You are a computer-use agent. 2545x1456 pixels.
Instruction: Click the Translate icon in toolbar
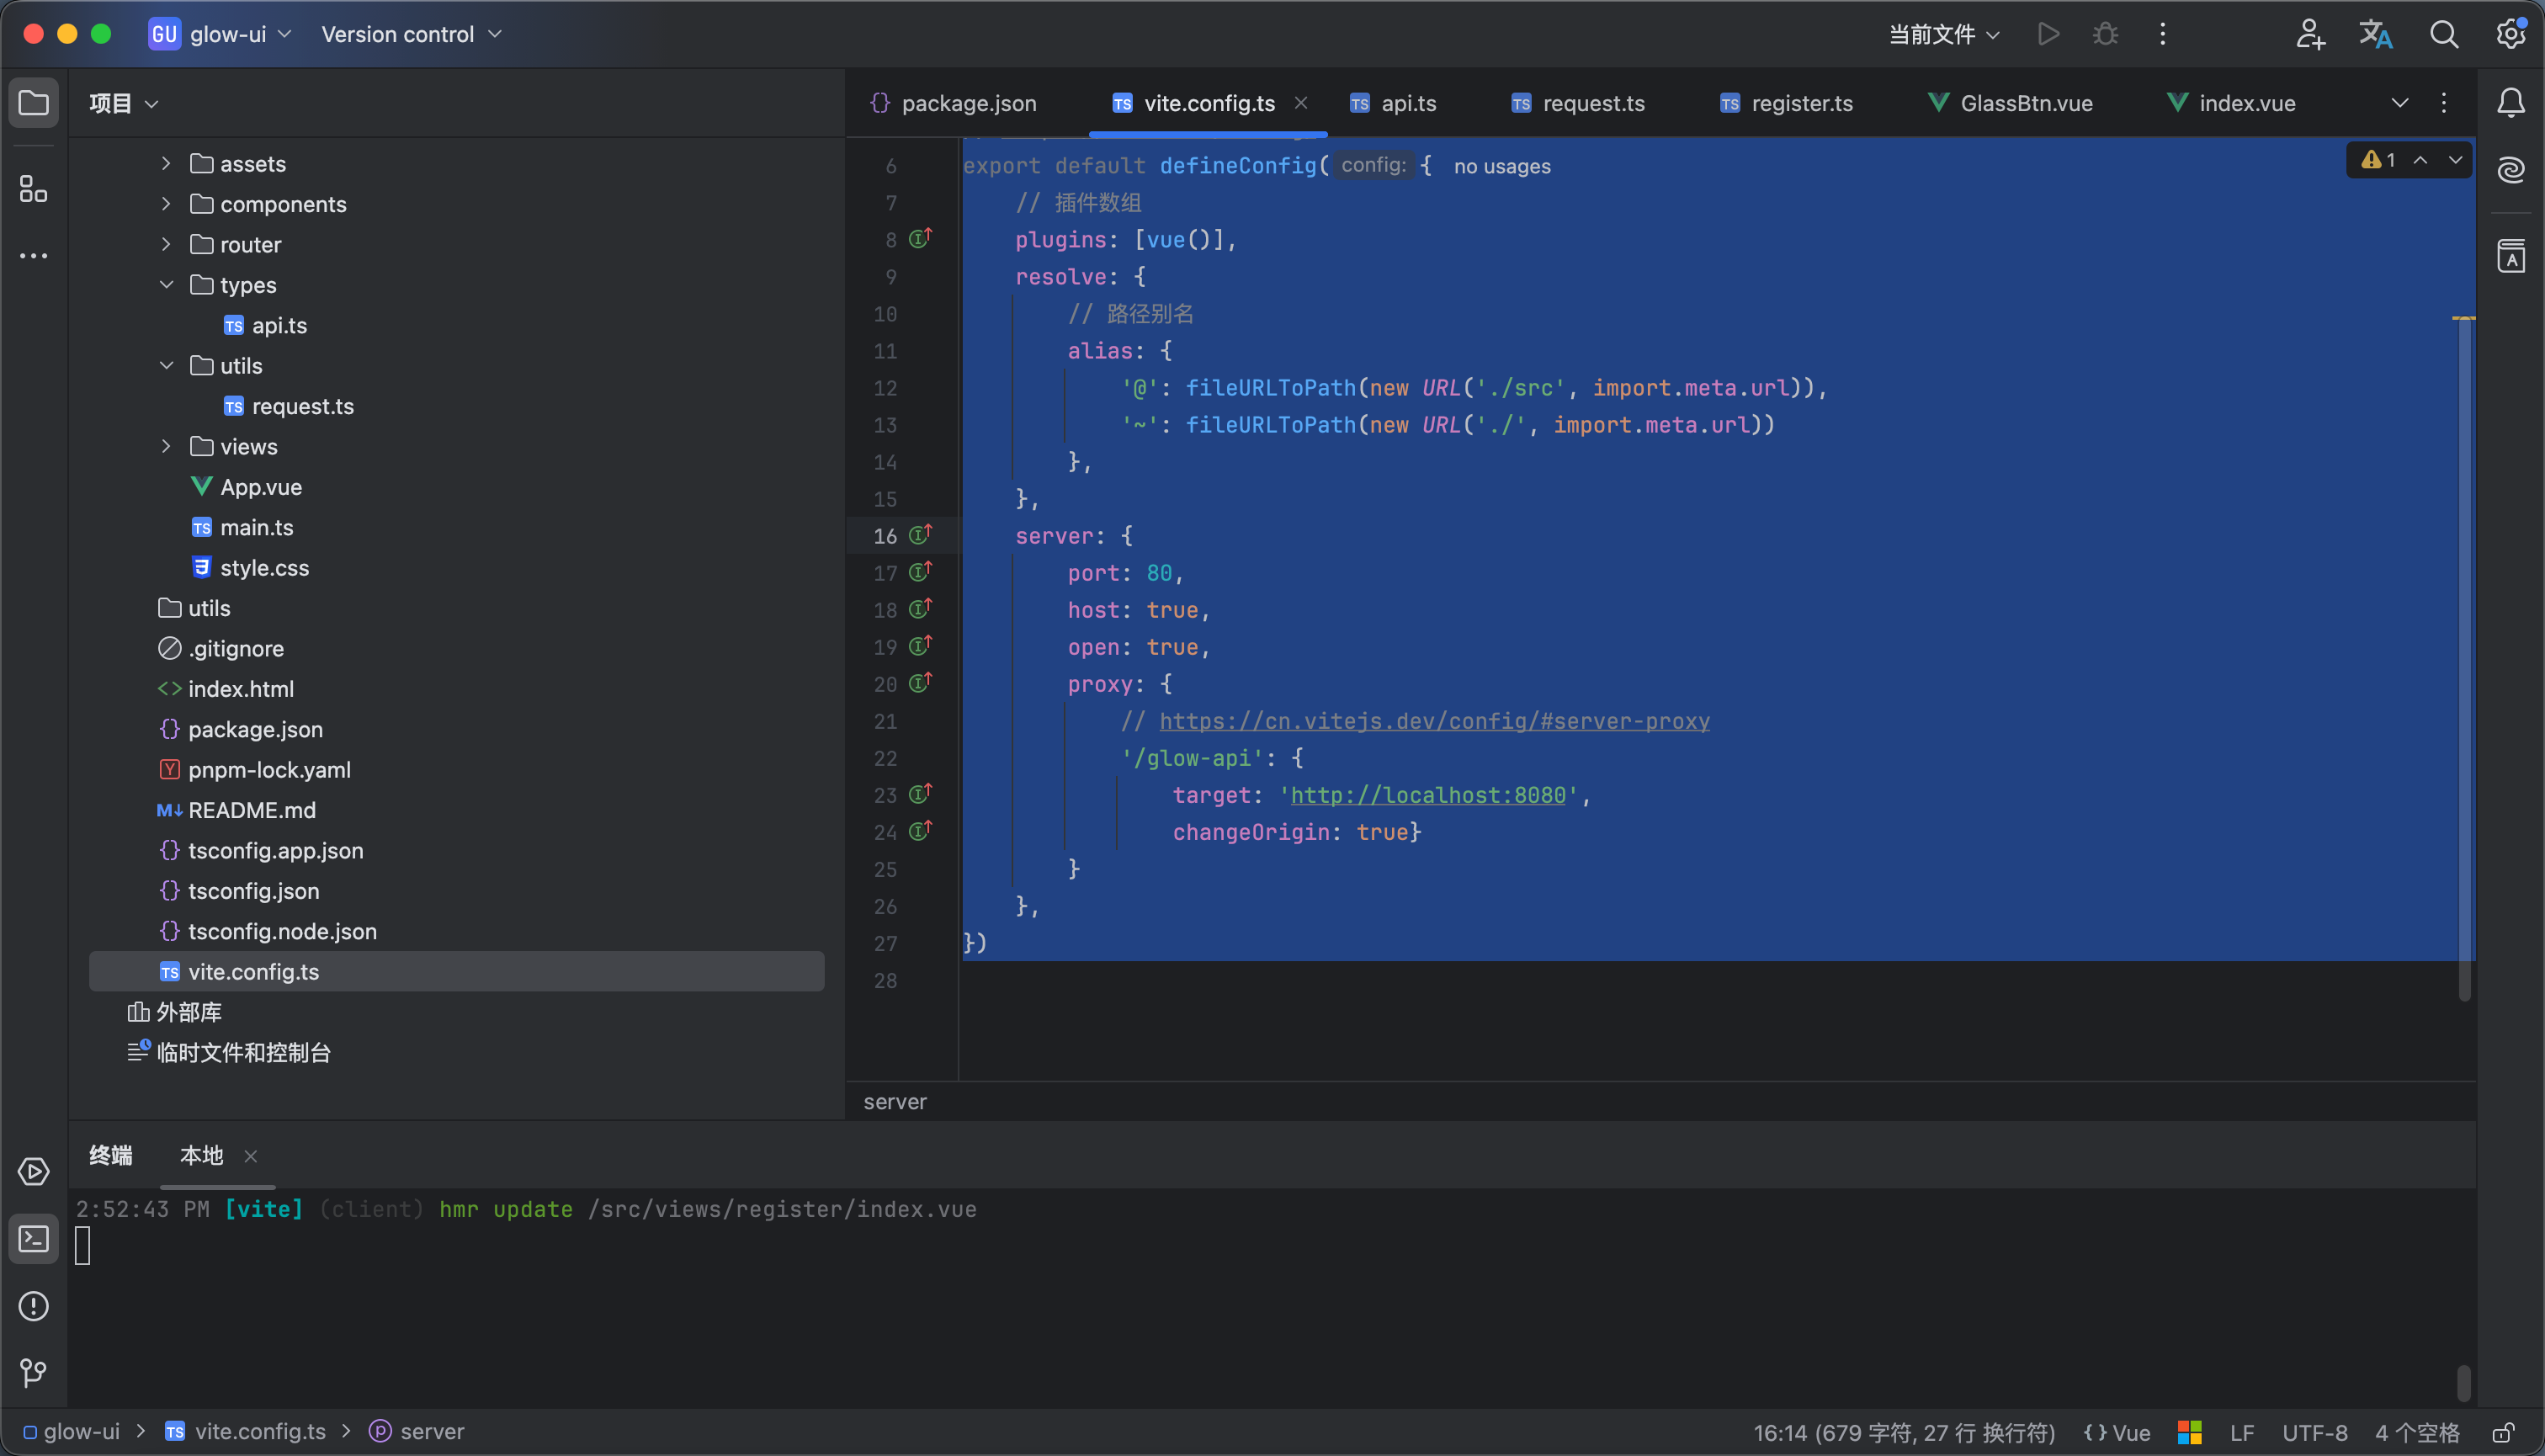2376,34
